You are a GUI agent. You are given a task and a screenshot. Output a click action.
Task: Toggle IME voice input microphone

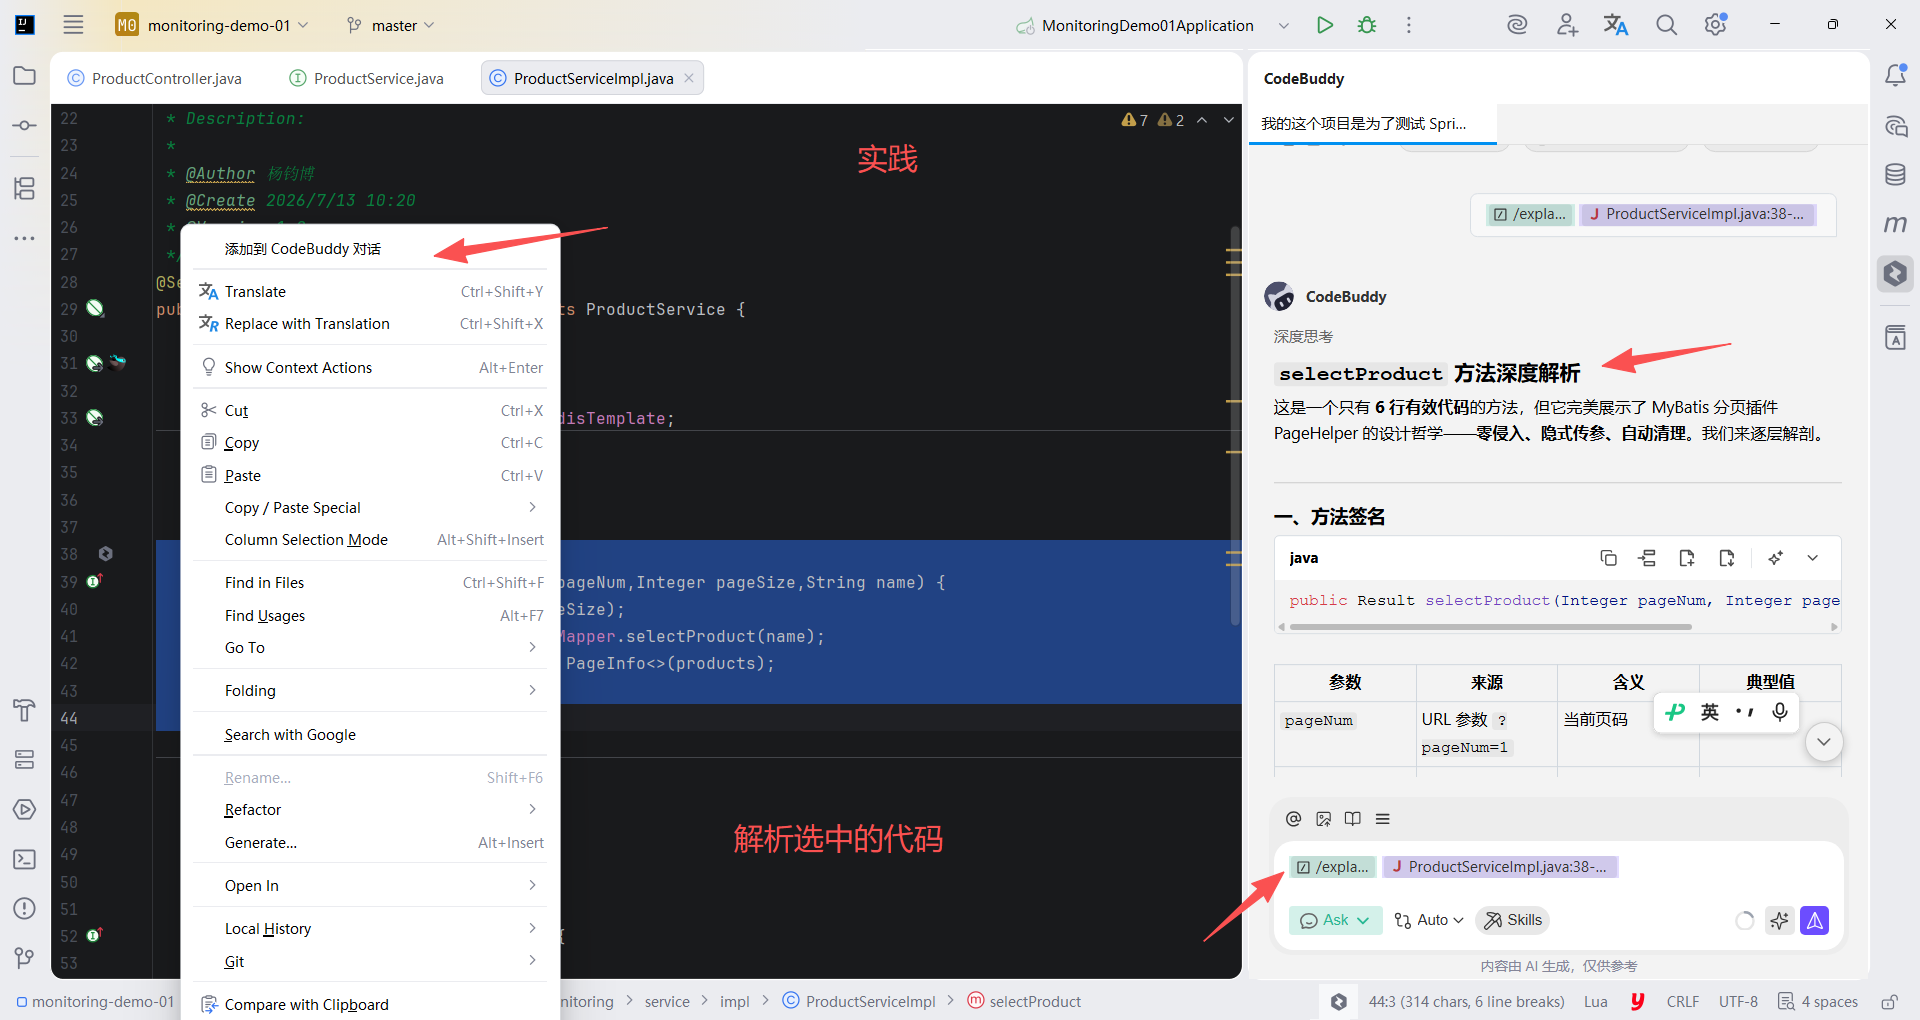[x=1780, y=712]
